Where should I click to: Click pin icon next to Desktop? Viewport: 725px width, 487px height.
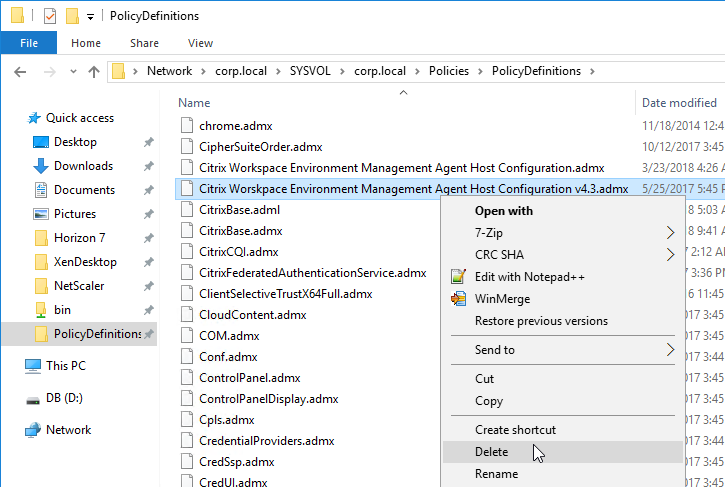click(148, 142)
